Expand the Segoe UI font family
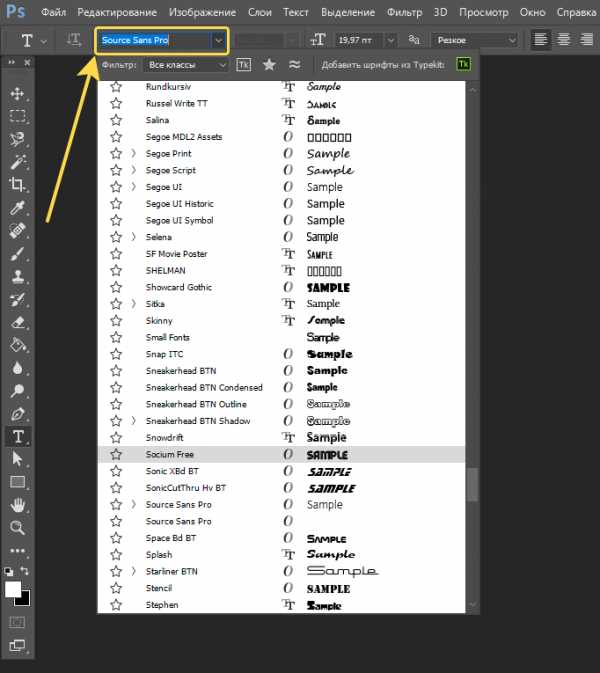 click(x=133, y=187)
